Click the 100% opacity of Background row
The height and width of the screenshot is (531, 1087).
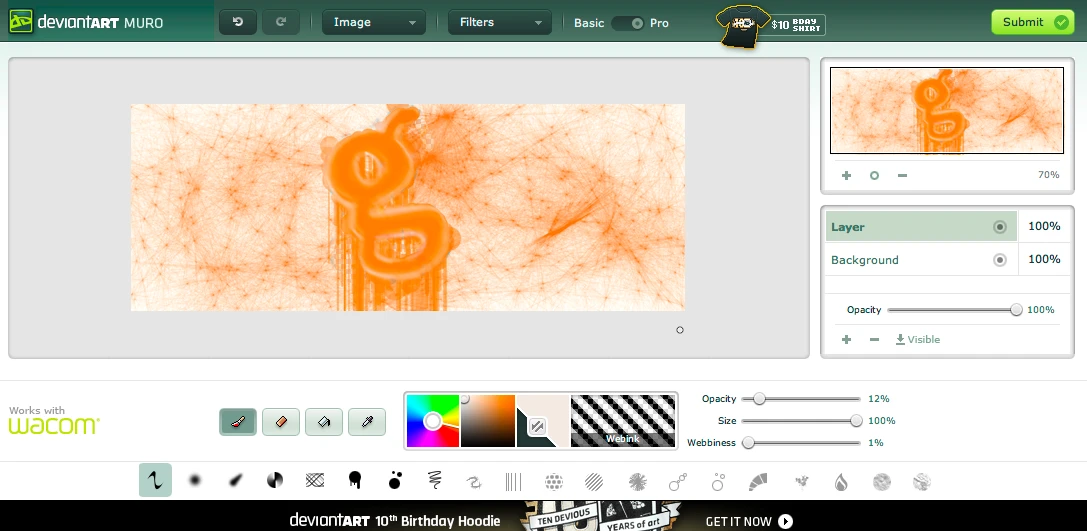pos(1044,259)
